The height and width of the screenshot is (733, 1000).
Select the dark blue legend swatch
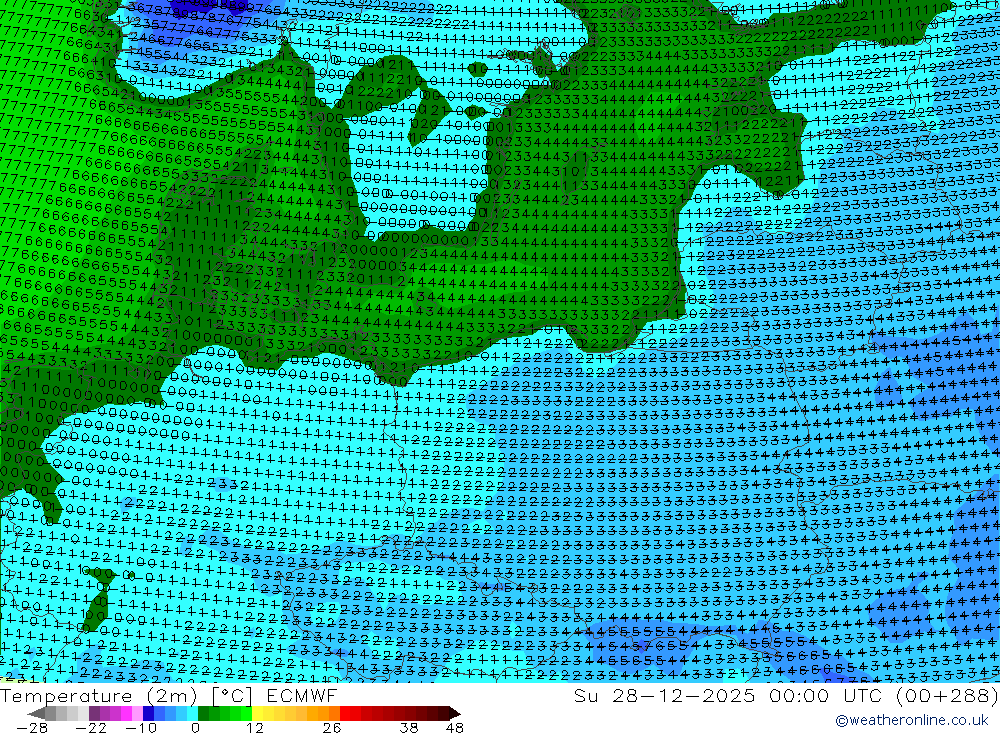(x=148, y=713)
